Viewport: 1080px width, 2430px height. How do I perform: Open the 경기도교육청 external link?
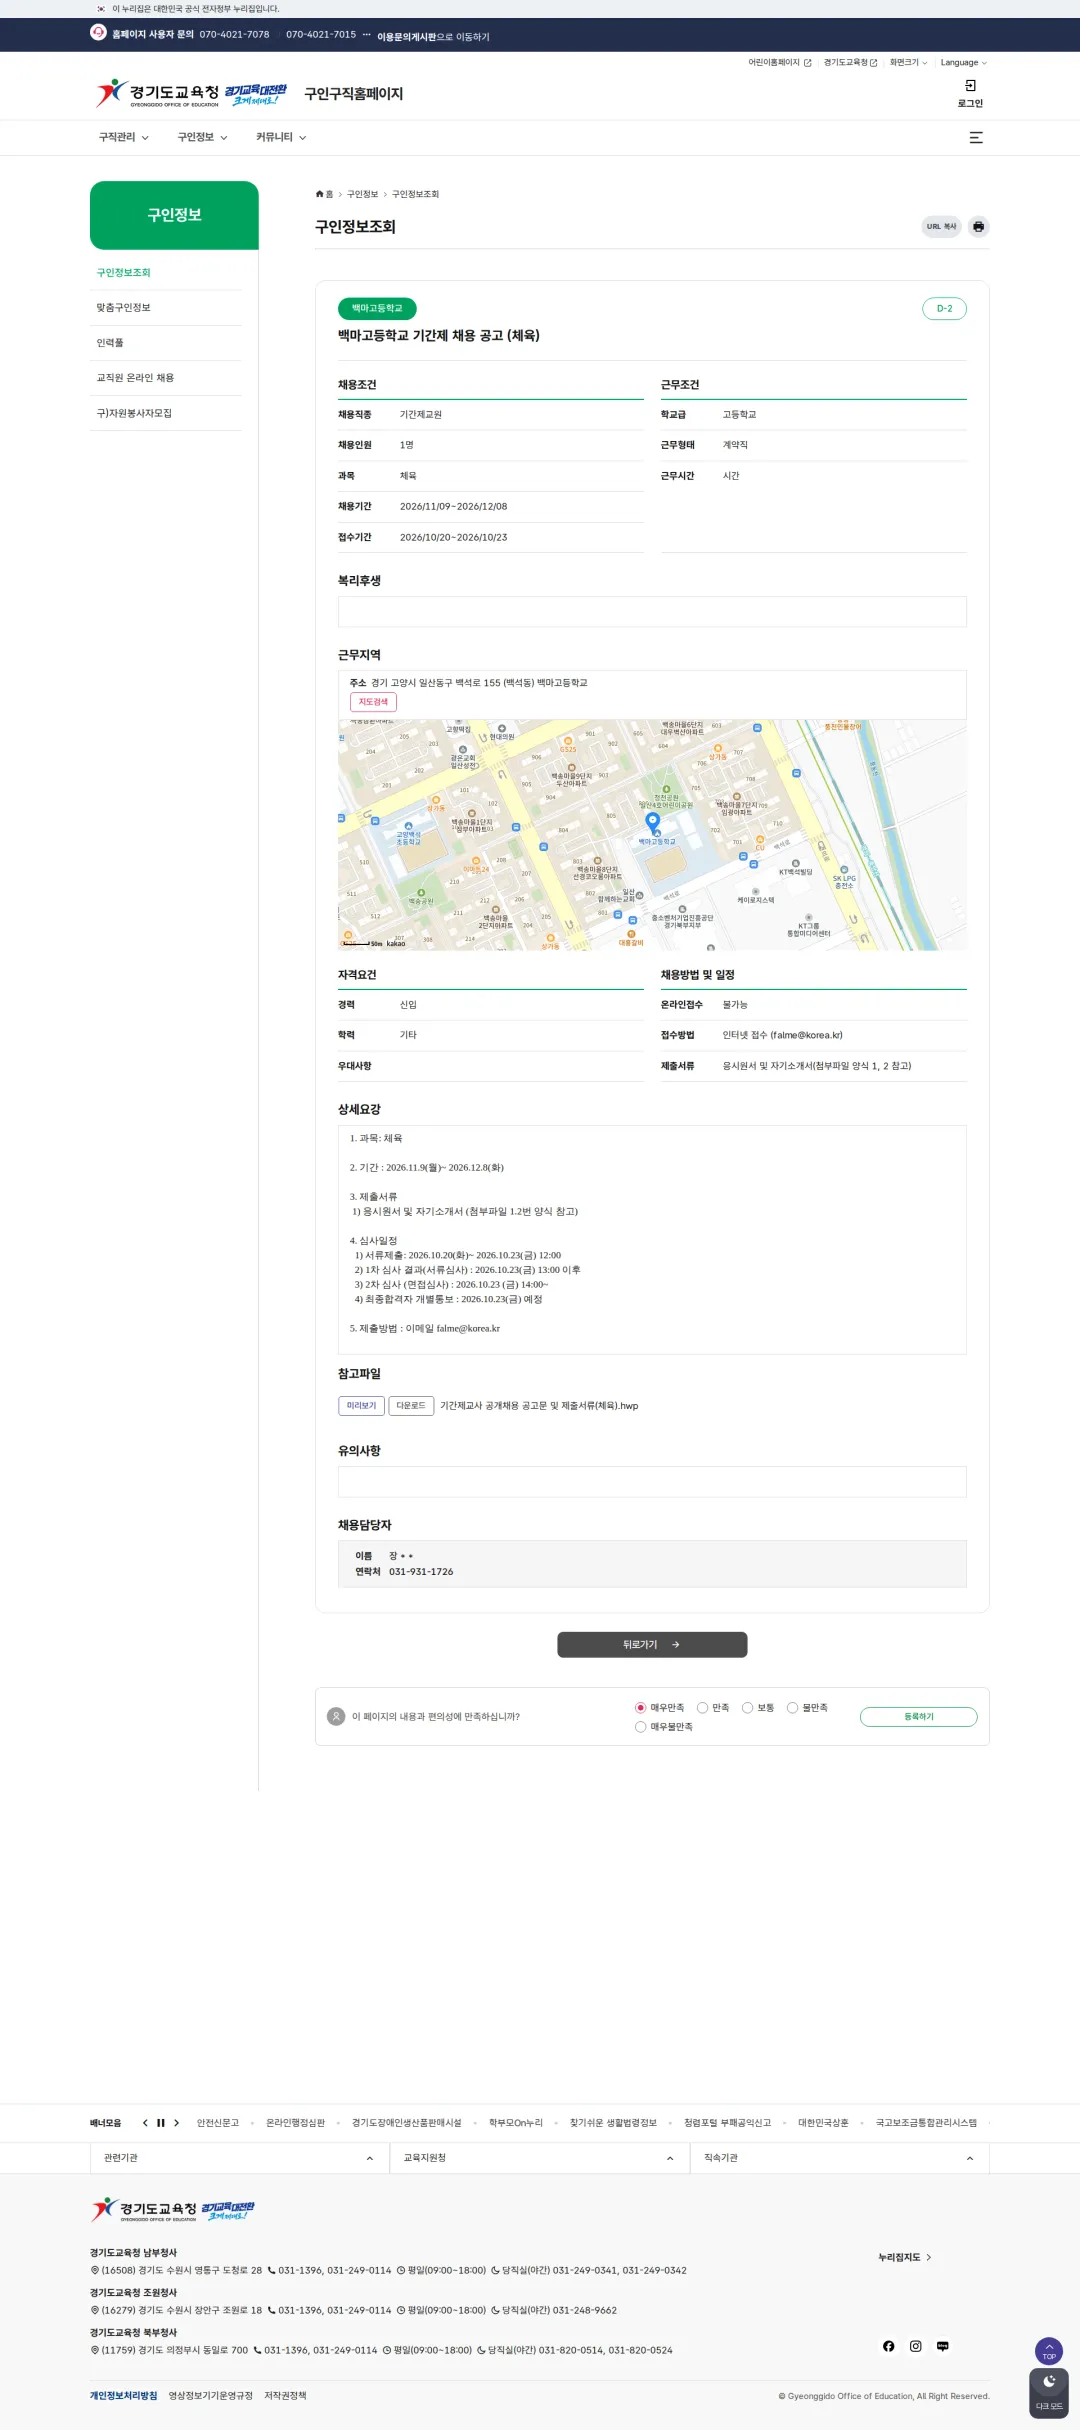tap(850, 63)
